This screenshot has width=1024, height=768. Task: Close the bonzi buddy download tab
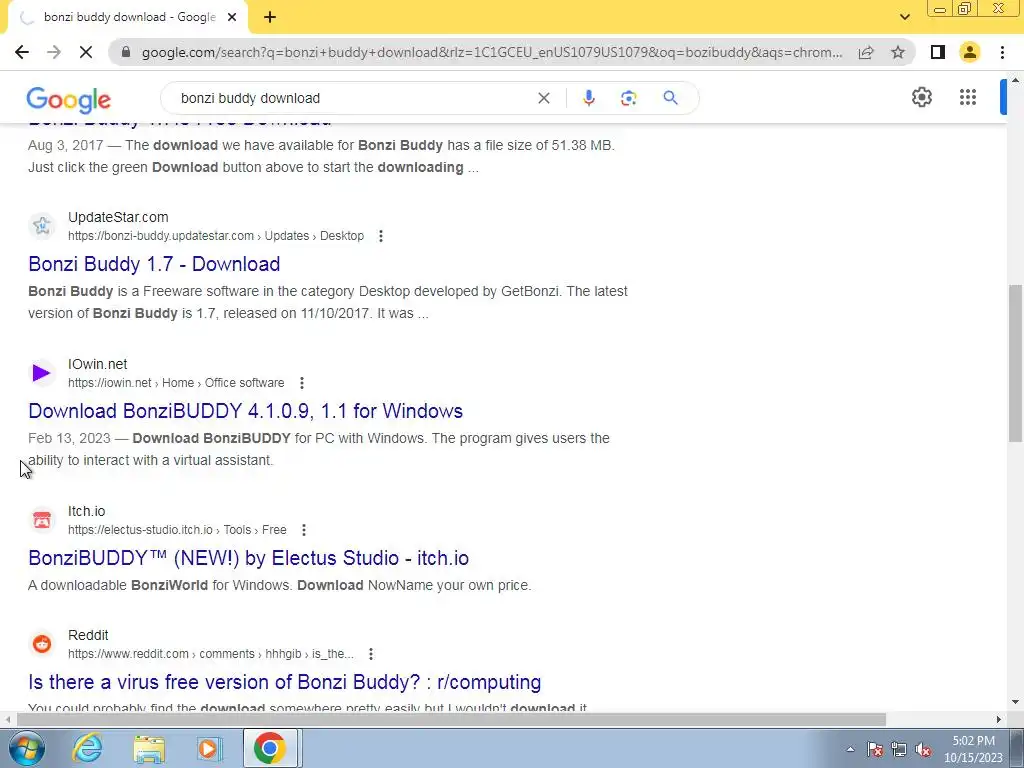(x=232, y=17)
